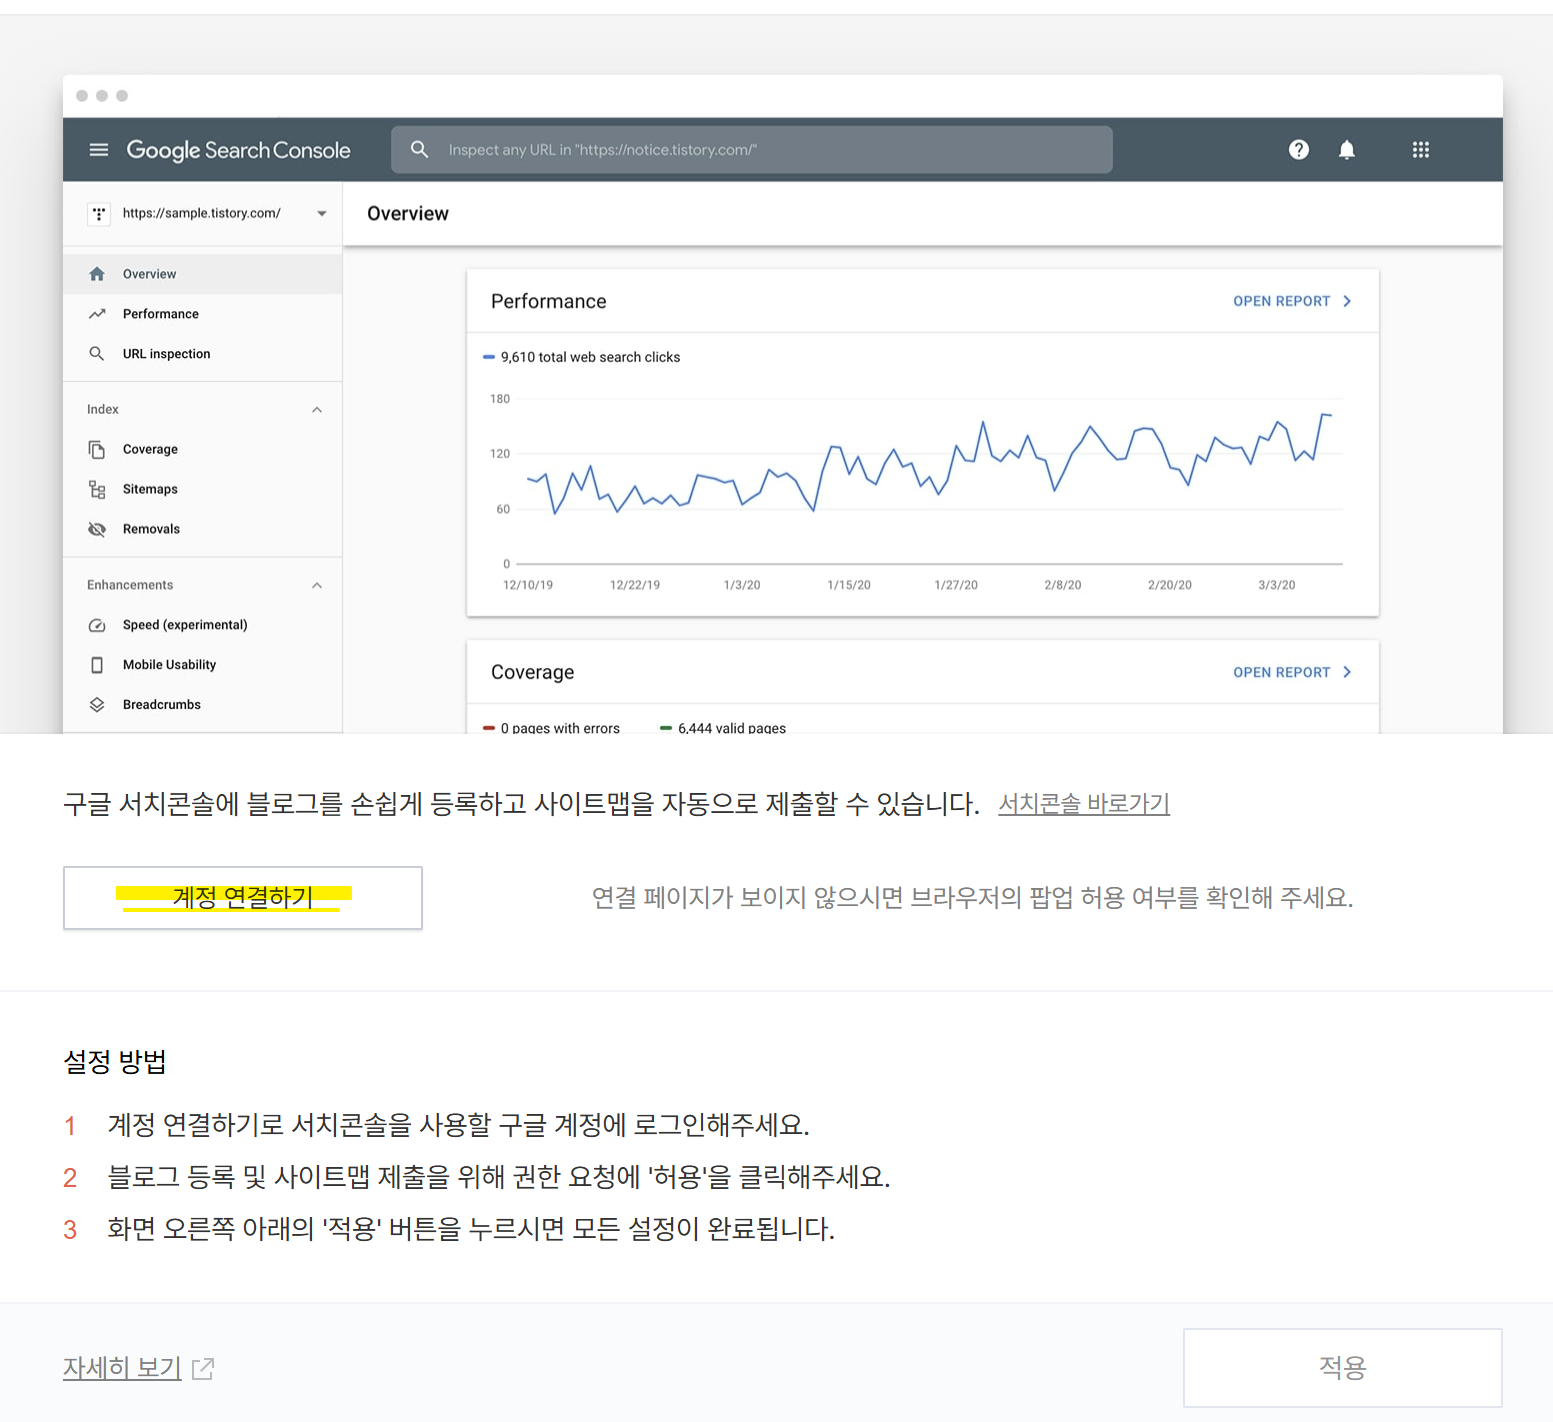1553x1422 pixels.
Task: Click the Sitemaps tree icon
Action: point(97,489)
